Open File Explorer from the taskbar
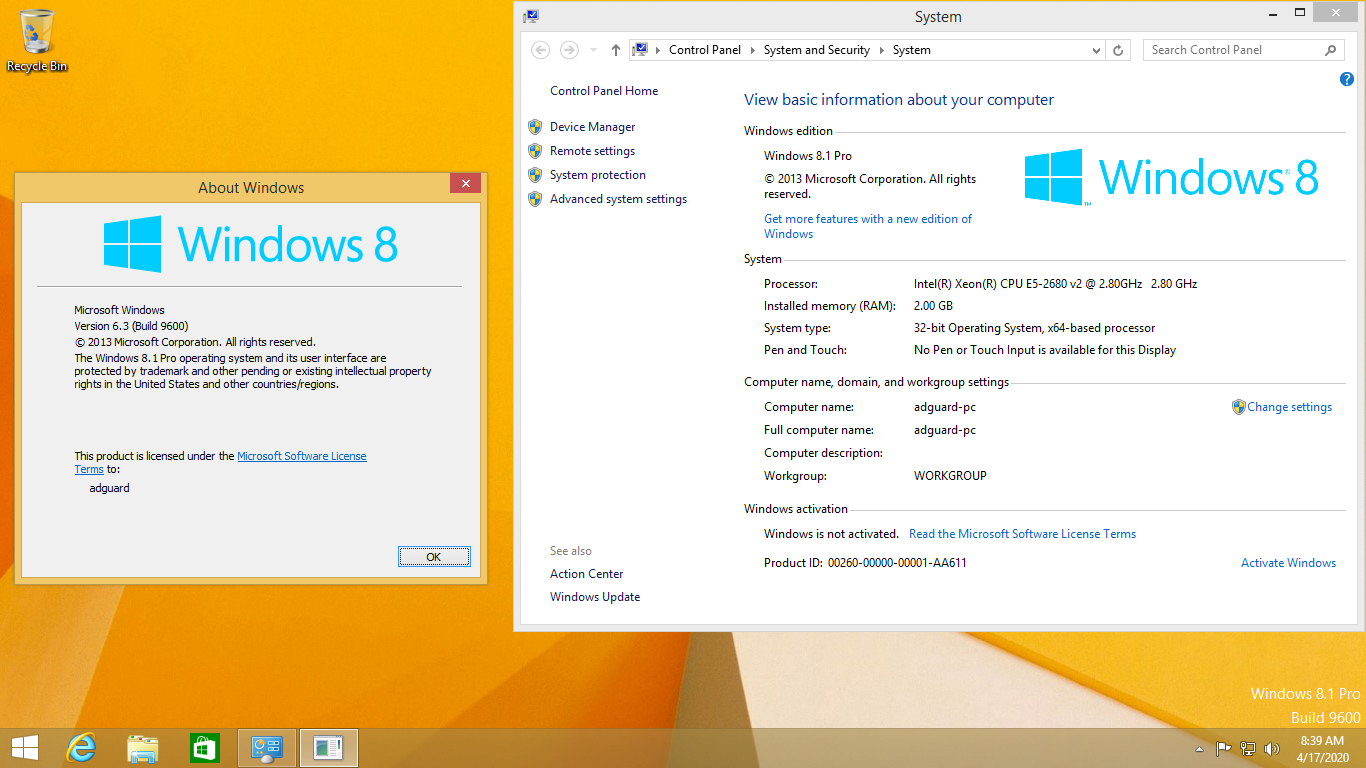The image size is (1366, 768). 143,747
